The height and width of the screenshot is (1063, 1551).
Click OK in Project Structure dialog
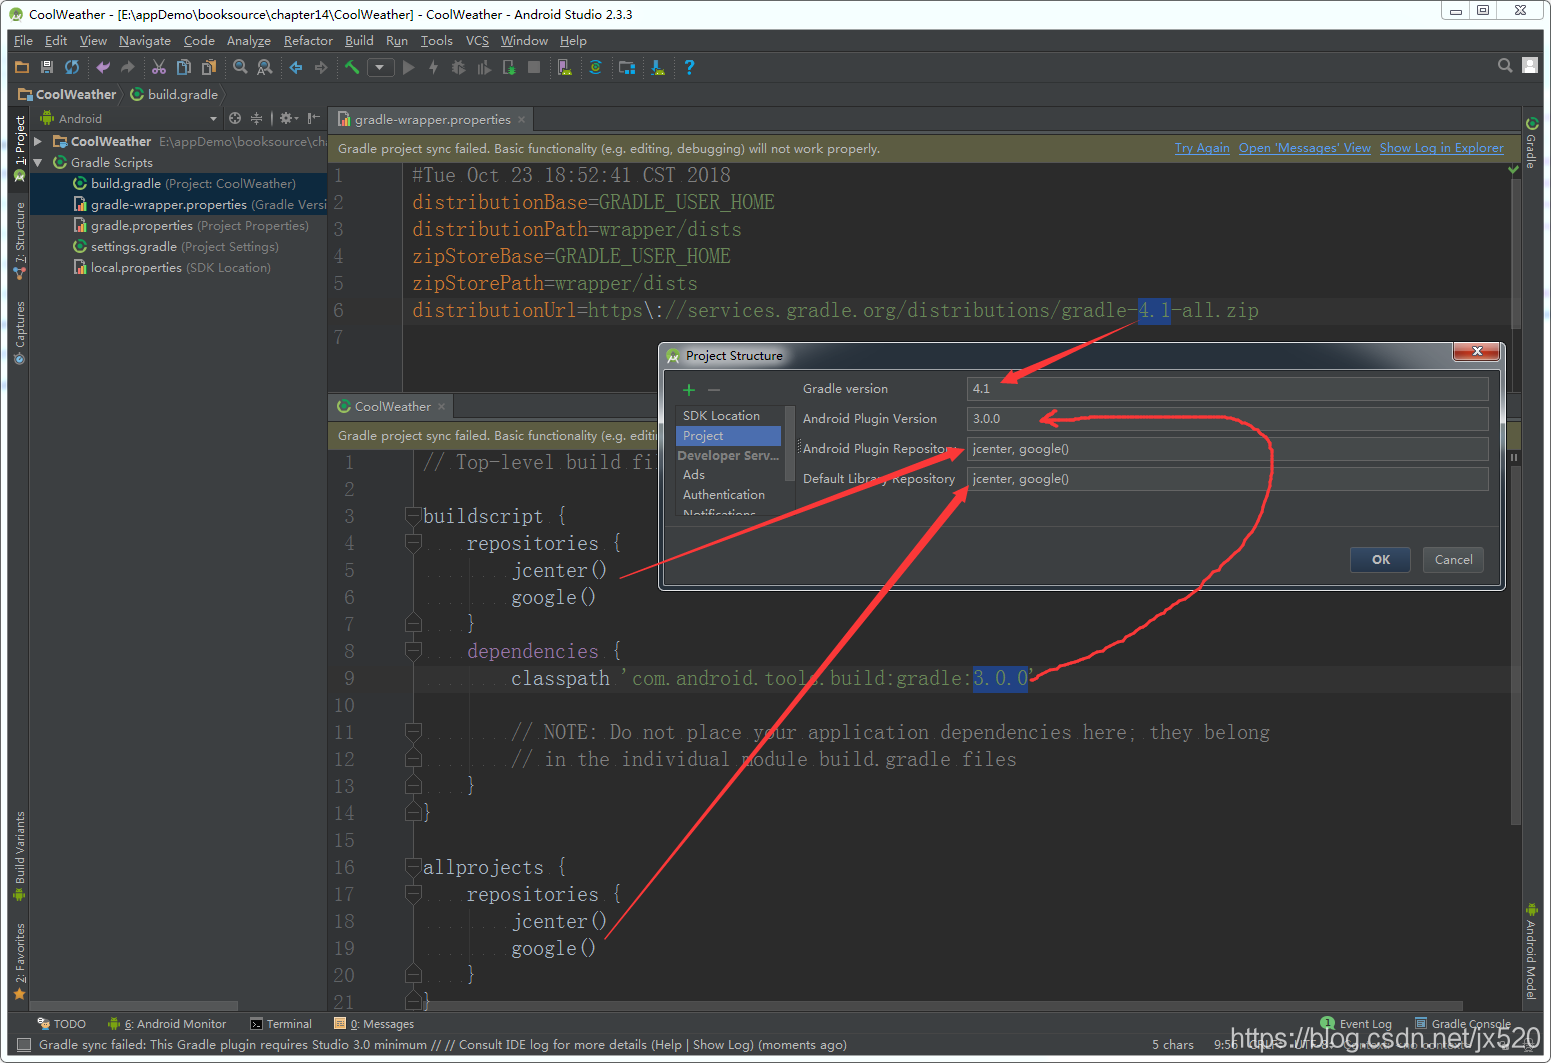point(1380,560)
